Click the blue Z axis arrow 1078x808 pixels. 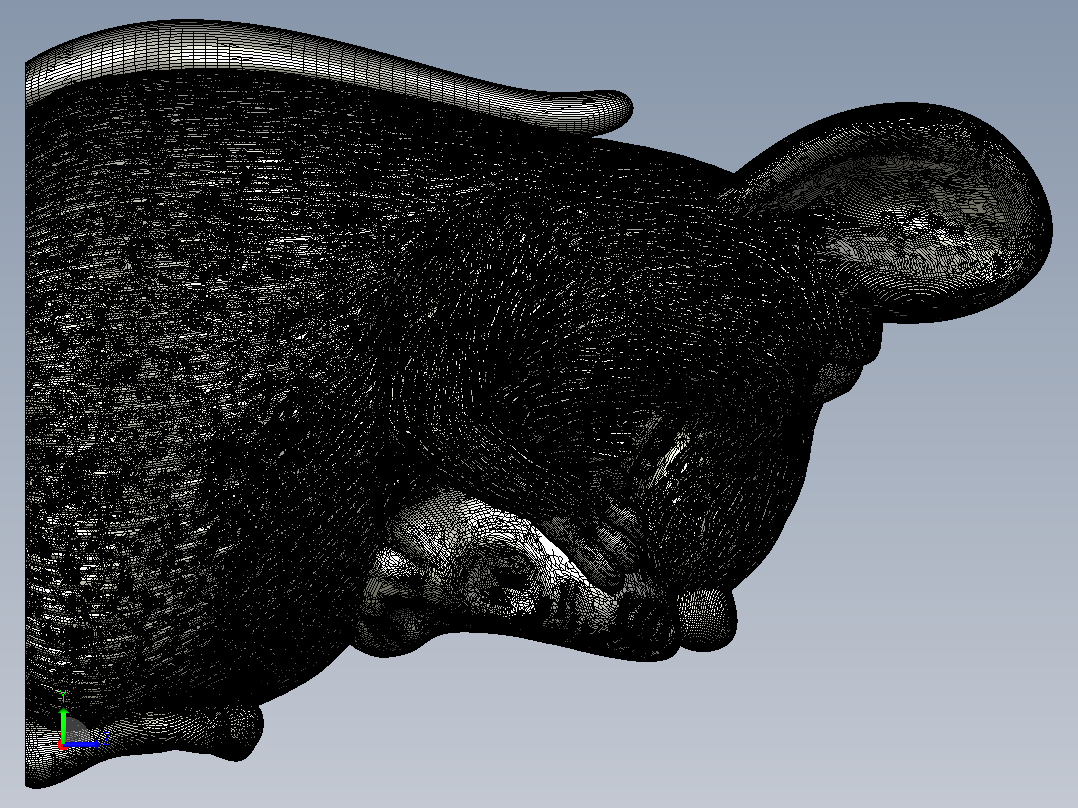click(82, 744)
